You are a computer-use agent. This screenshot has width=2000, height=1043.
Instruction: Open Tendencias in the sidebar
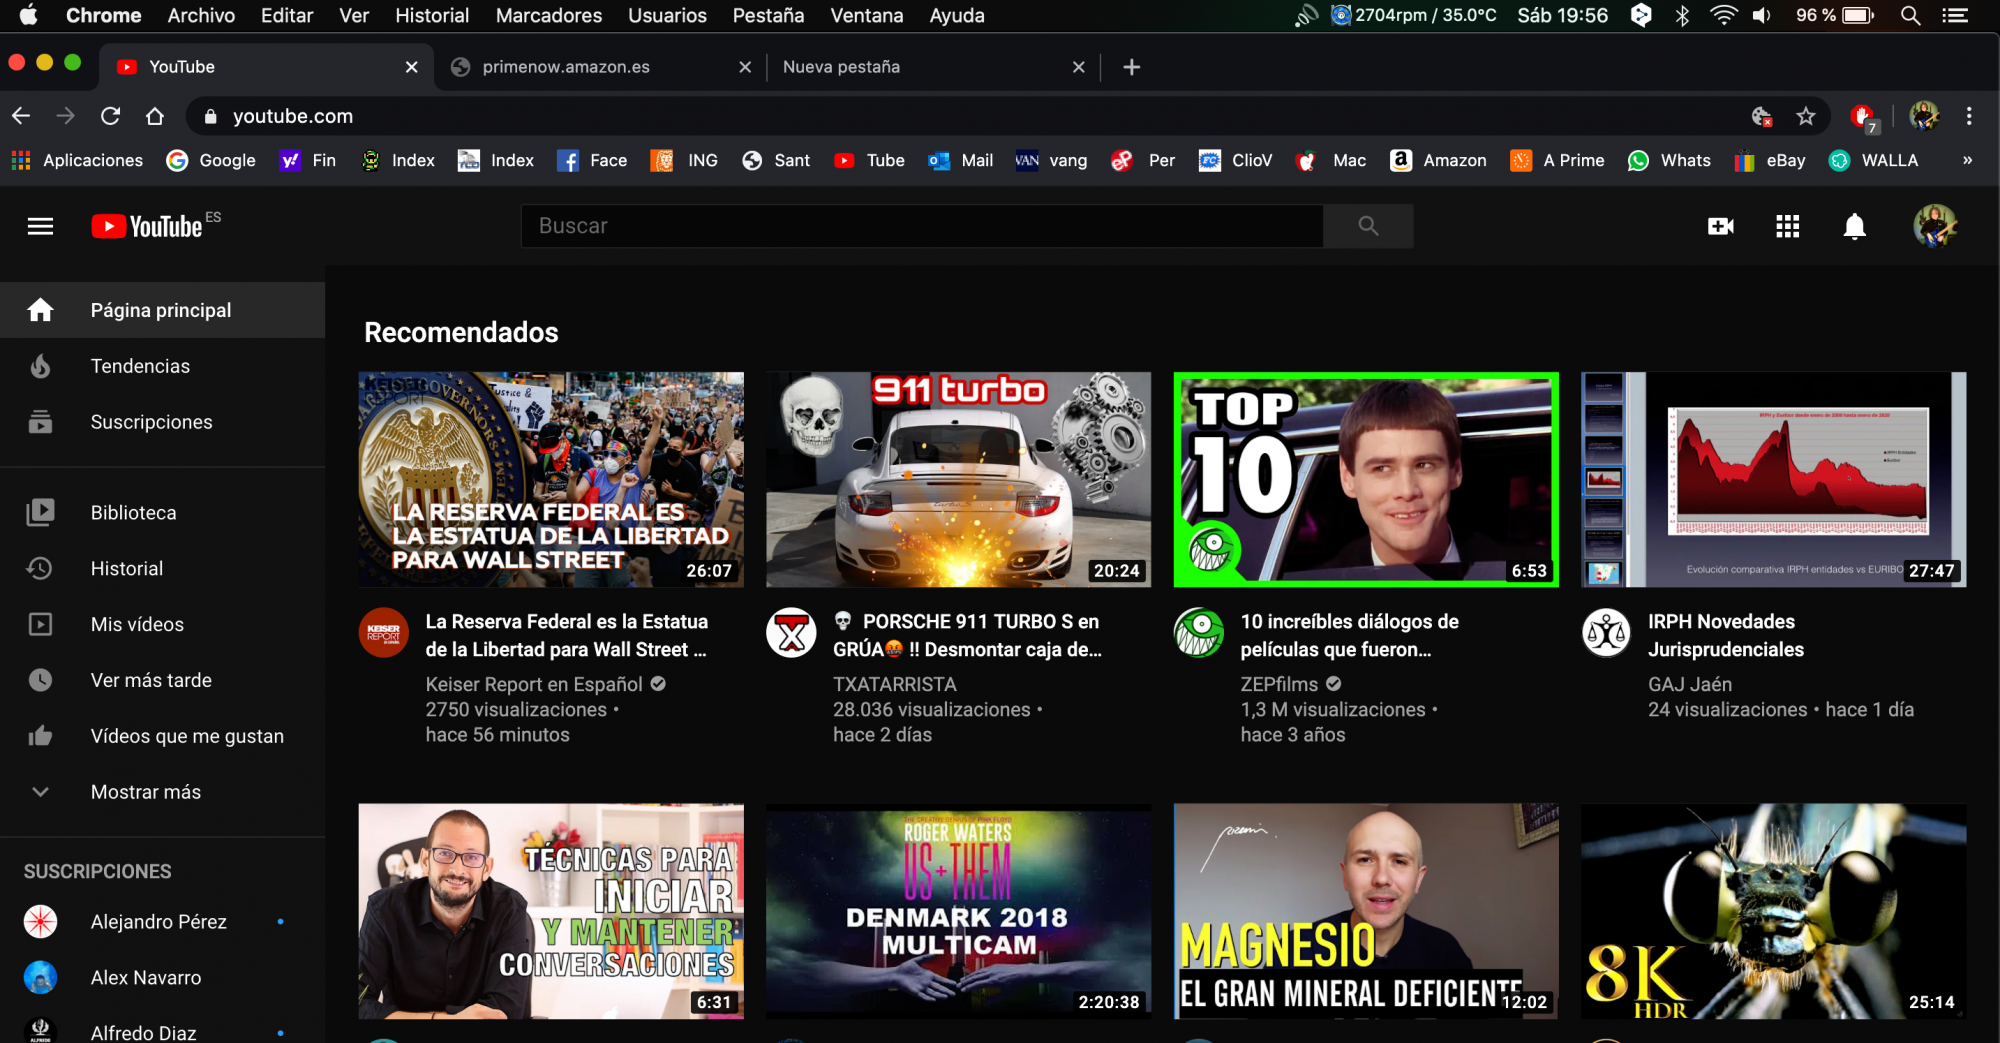[162, 366]
